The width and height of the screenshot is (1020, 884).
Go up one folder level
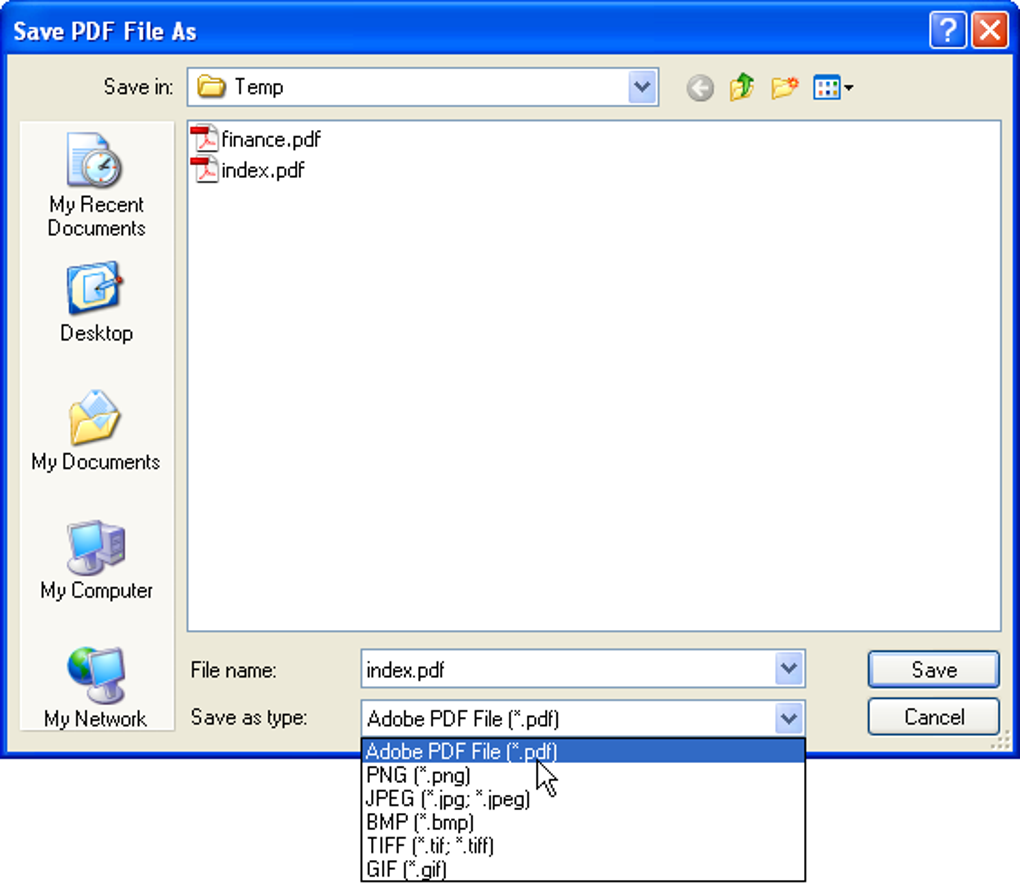click(x=742, y=87)
